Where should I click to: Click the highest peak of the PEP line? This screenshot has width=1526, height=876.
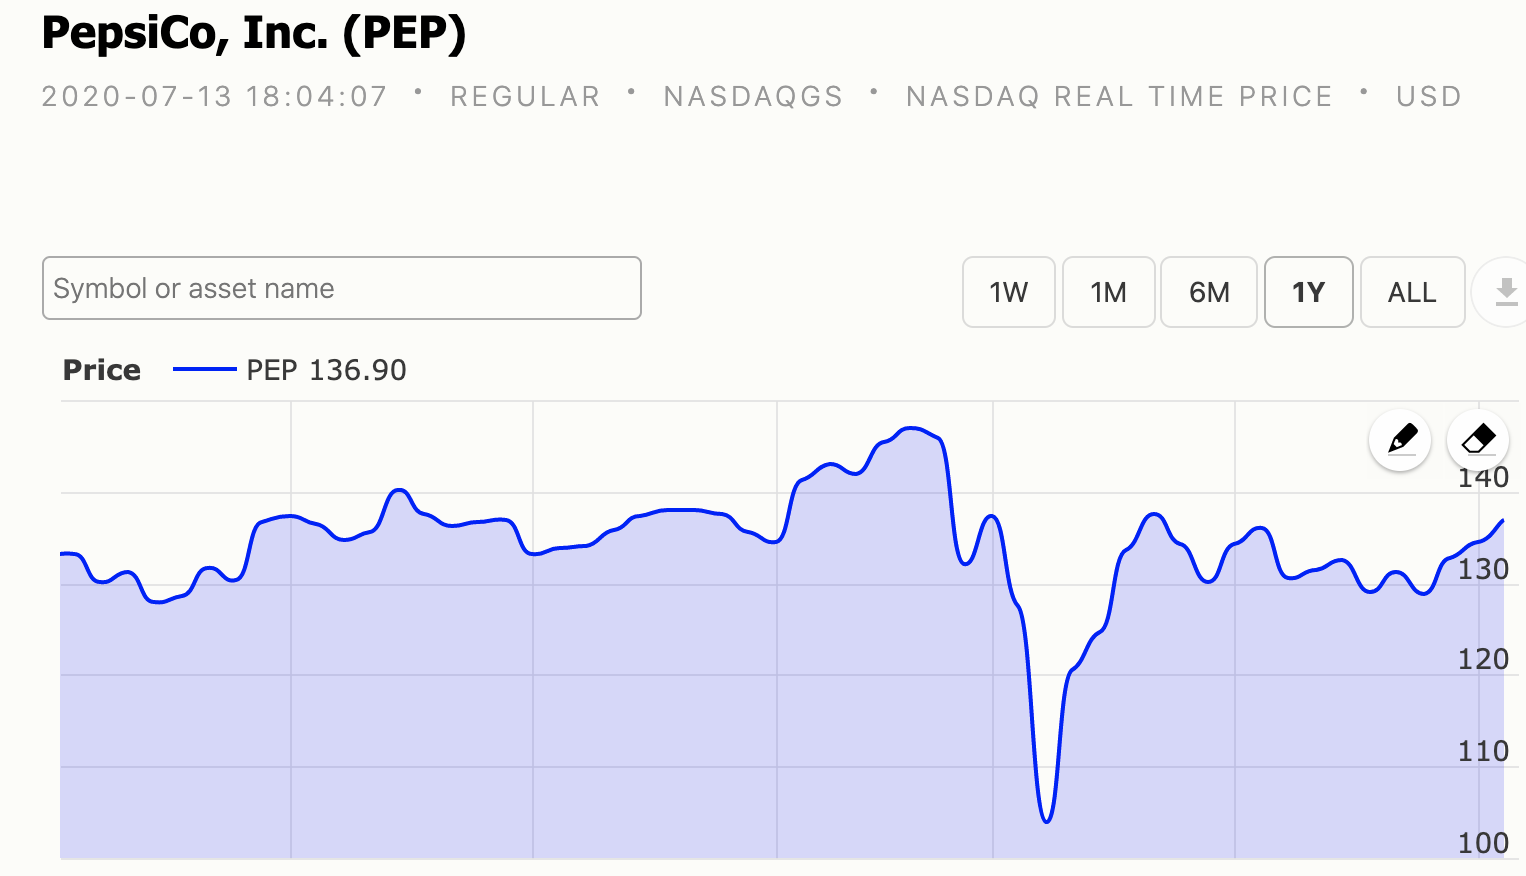[x=911, y=428]
